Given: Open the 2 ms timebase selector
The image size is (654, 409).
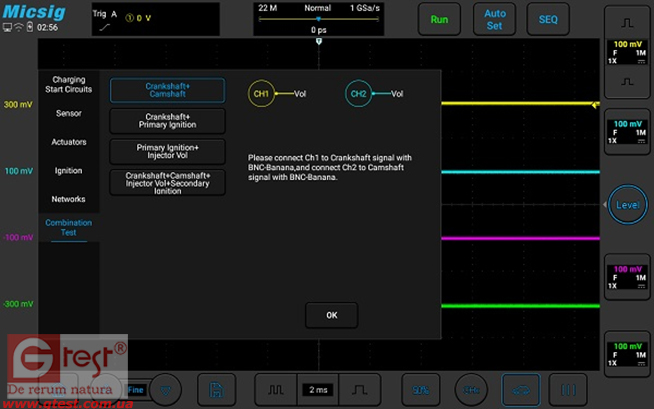Looking at the screenshot, I should [x=318, y=388].
